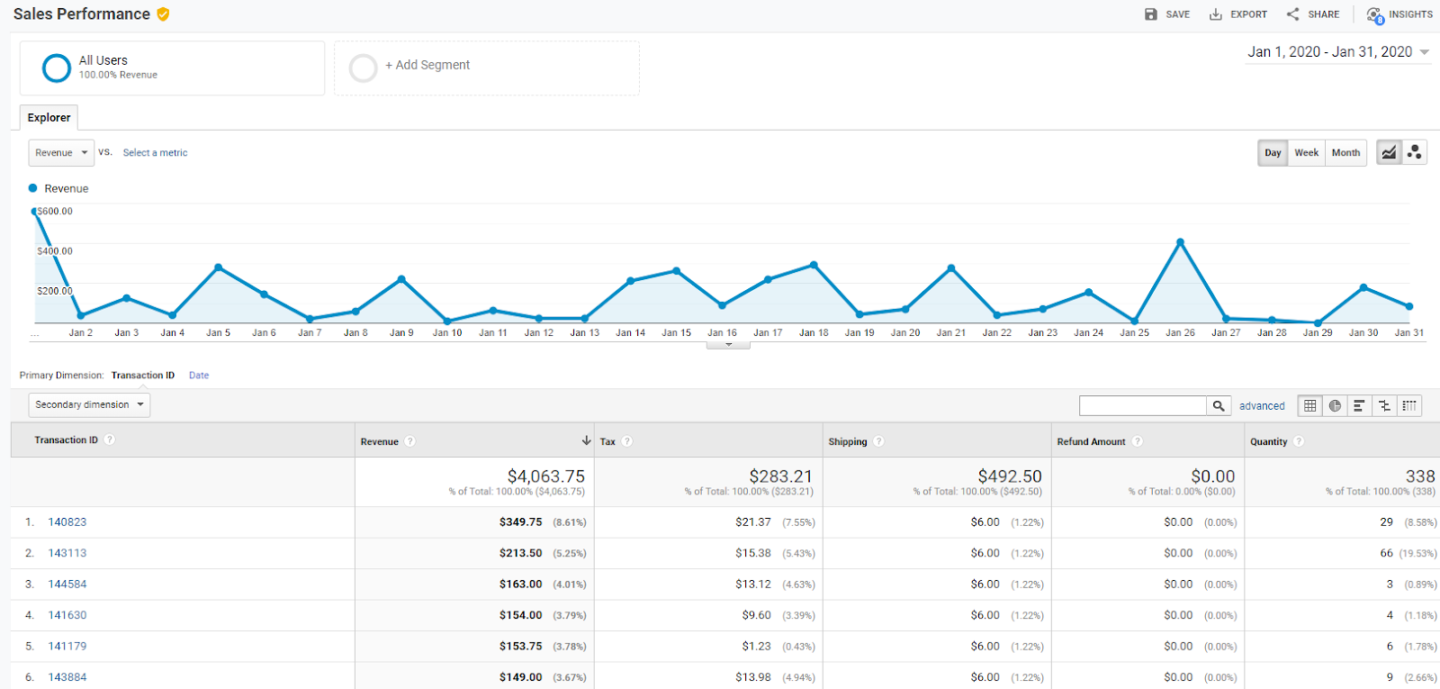
Task: Click the verified shield badge icon
Action: pyautogui.click(x=163, y=14)
